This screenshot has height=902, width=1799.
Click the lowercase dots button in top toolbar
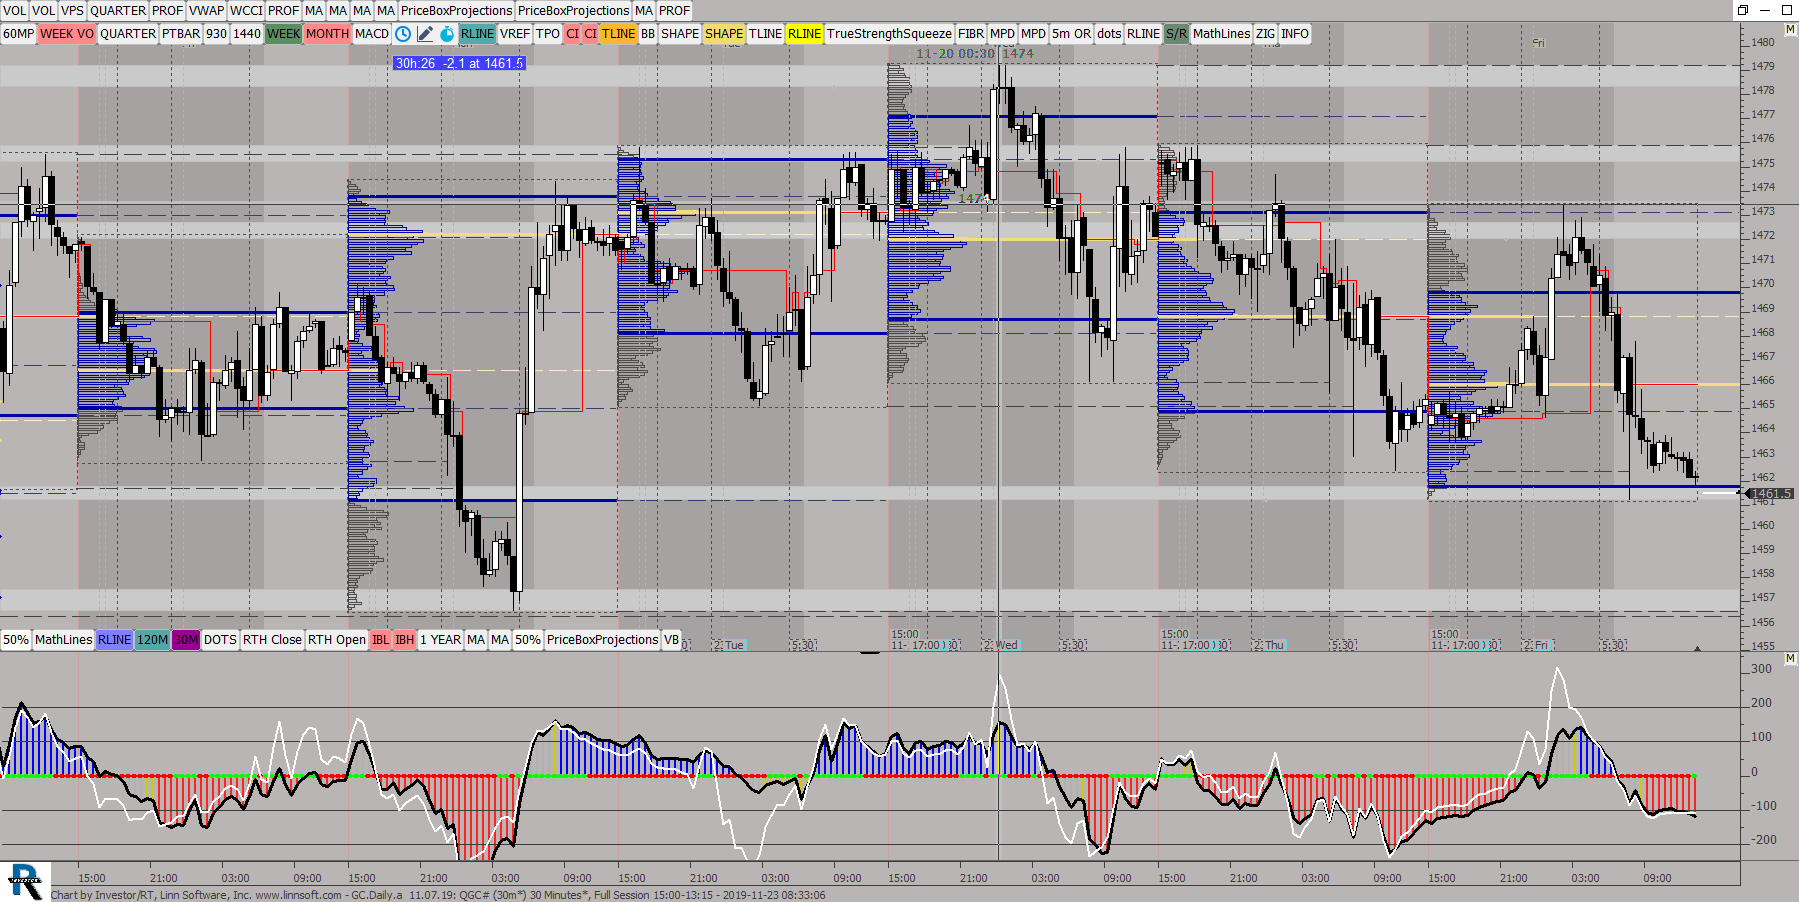[x=1109, y=34]
